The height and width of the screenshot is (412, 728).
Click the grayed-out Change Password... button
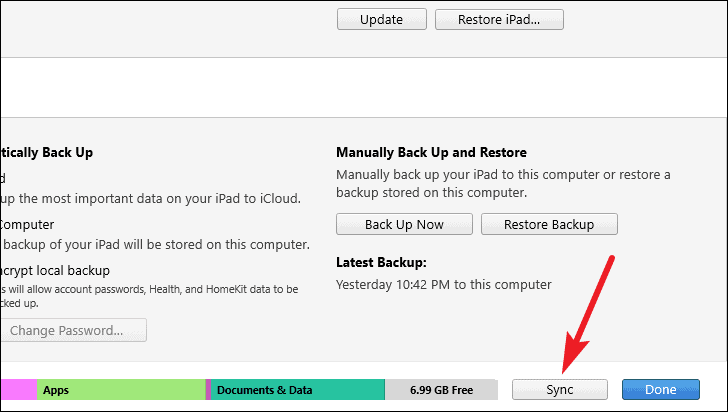pos(73,330)
